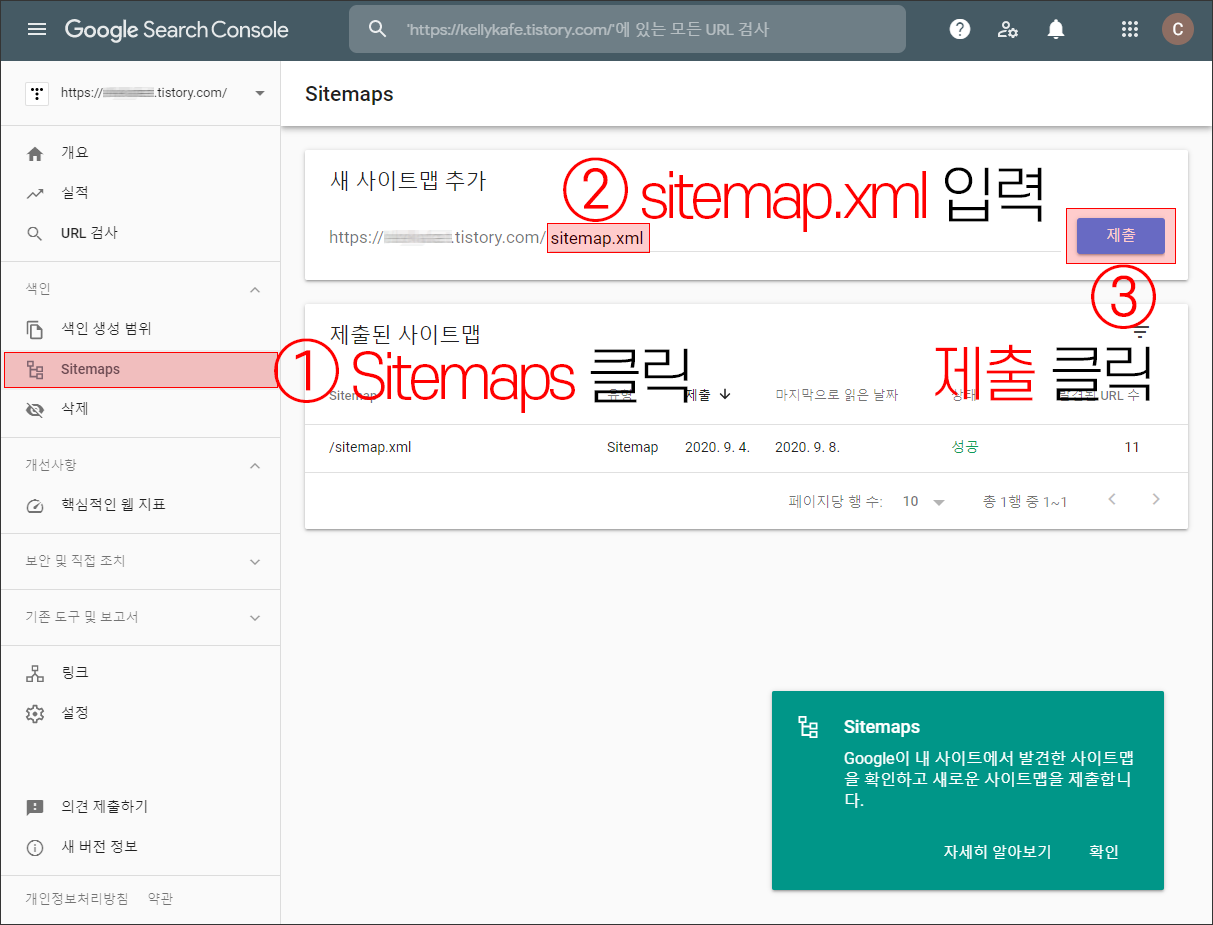The height and width of the screenshot is (925, 1213).
Task: Open the 개인정보처리방침 link
Action: tap(77, 899)
